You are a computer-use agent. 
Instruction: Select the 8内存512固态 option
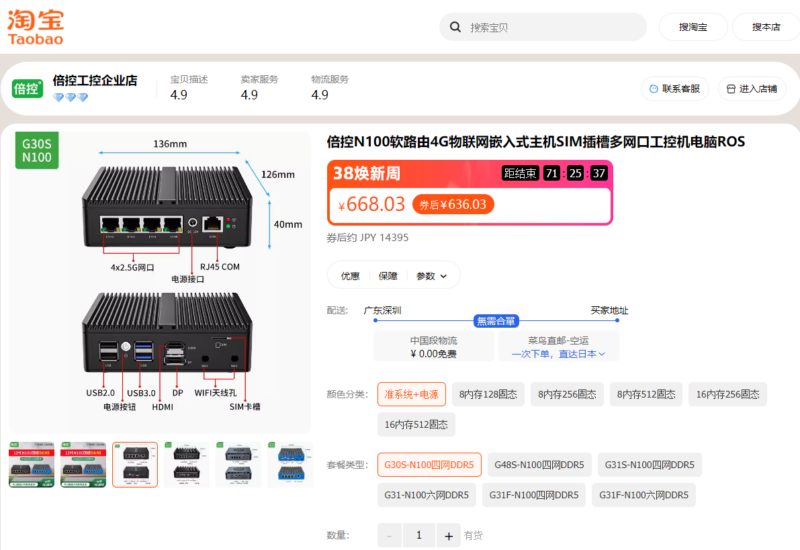click(646, 394)
